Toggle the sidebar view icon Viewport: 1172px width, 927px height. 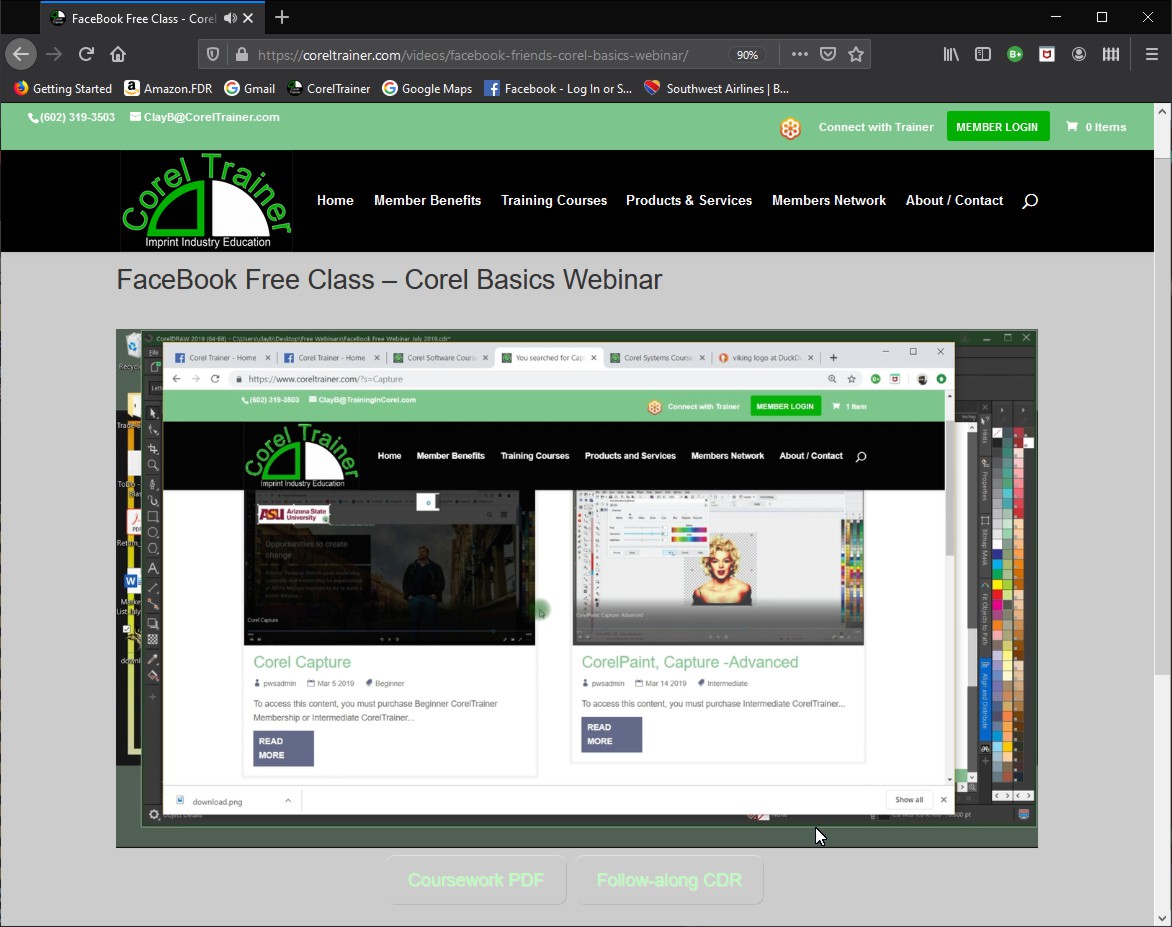[983, 54]
